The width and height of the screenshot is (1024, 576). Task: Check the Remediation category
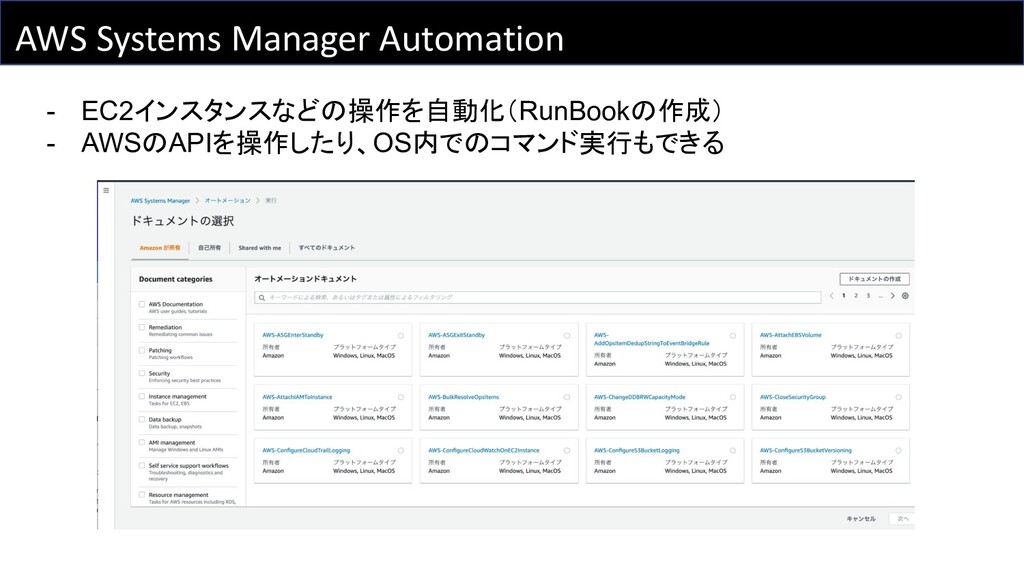(x=142, y=327)
